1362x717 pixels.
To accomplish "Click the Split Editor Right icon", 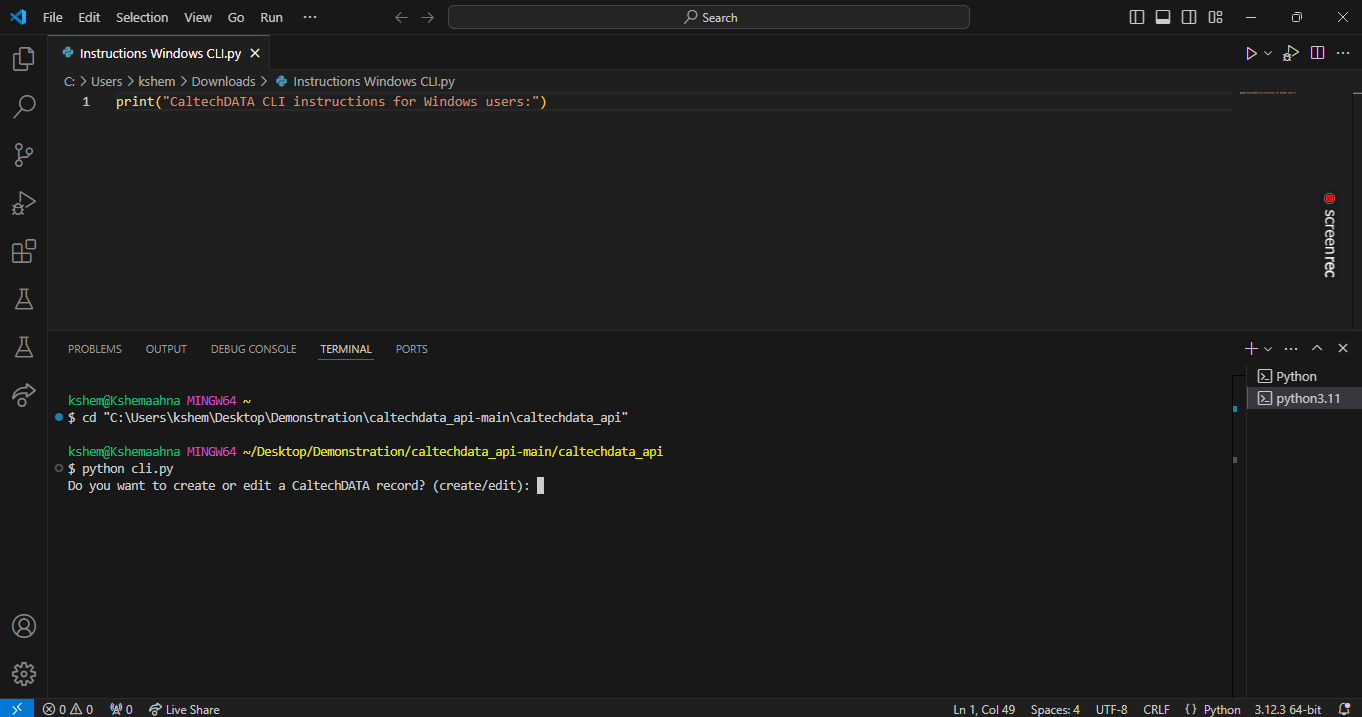I will [1318, 53].
